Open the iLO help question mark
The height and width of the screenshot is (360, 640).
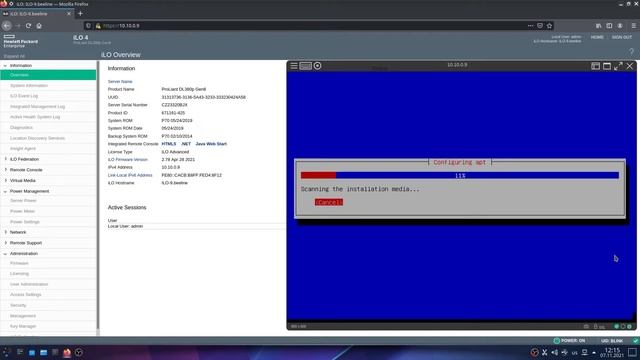coord(631,51)
